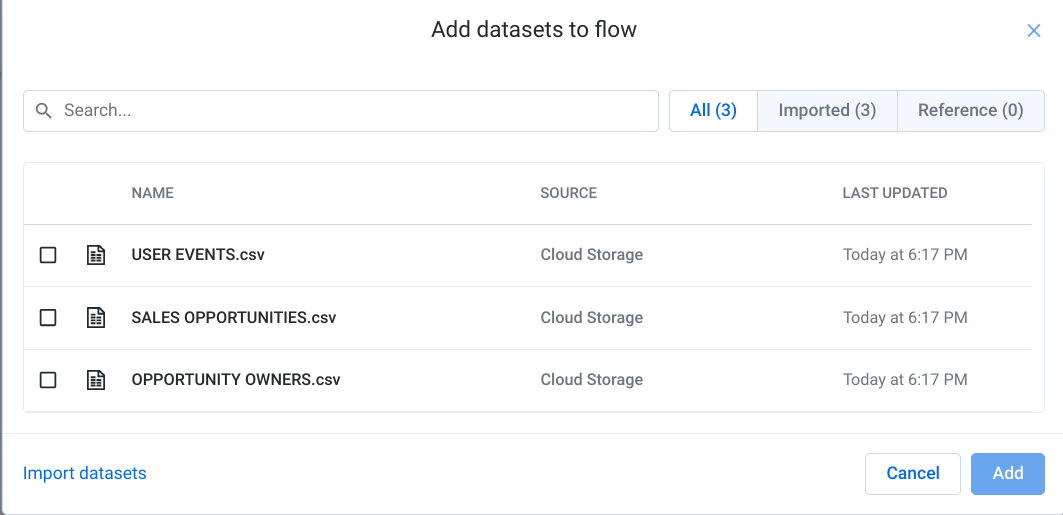Switch to the All (3) tab
1063x515 pixels.
713,110
